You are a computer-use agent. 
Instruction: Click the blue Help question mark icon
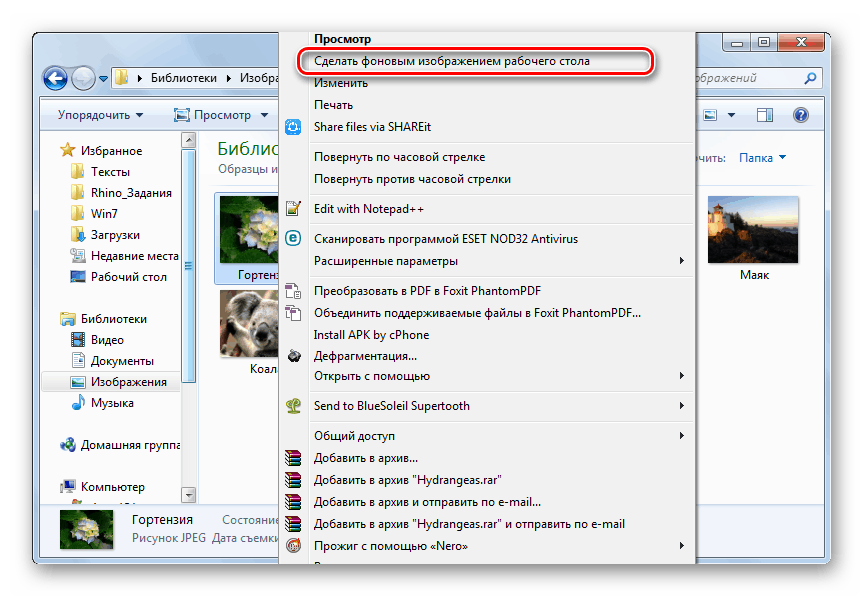pyautogui.click(x=801, y=115)
